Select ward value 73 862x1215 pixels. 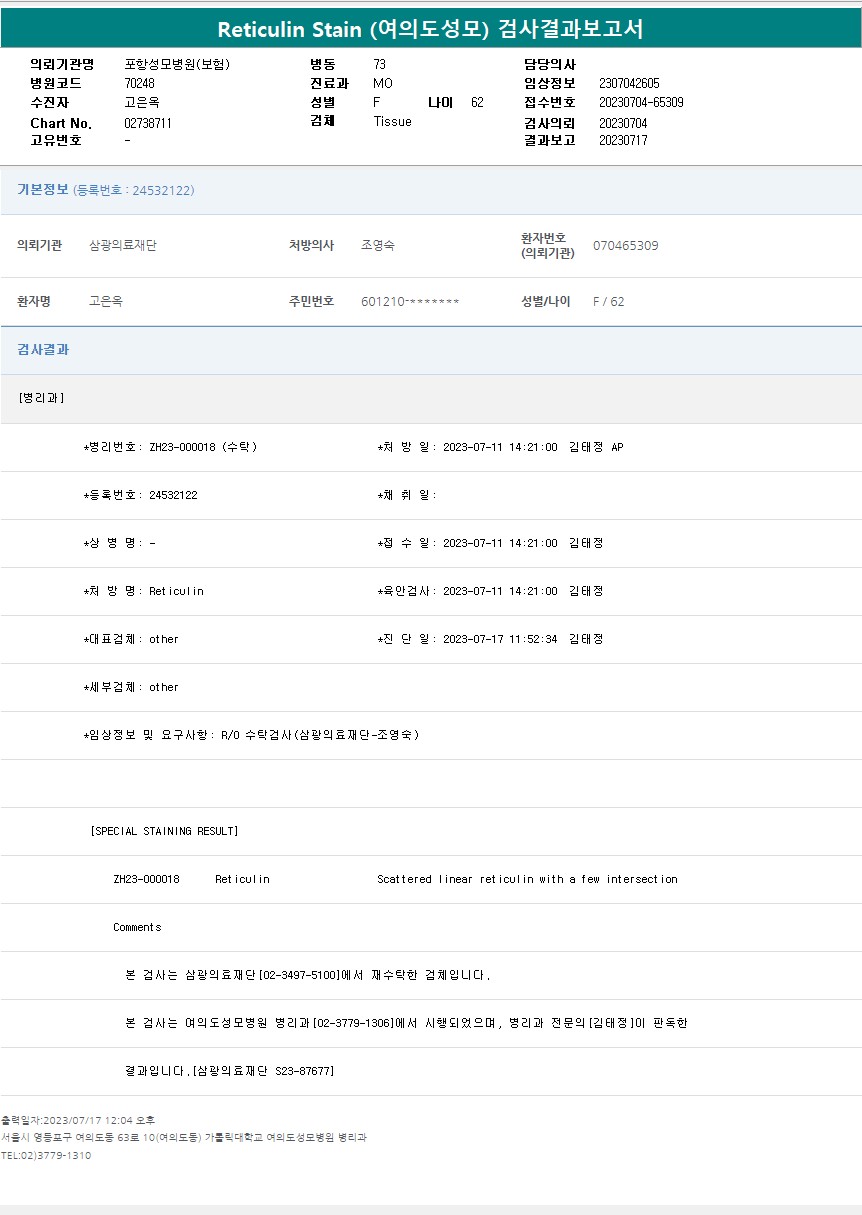pos(380,64)
